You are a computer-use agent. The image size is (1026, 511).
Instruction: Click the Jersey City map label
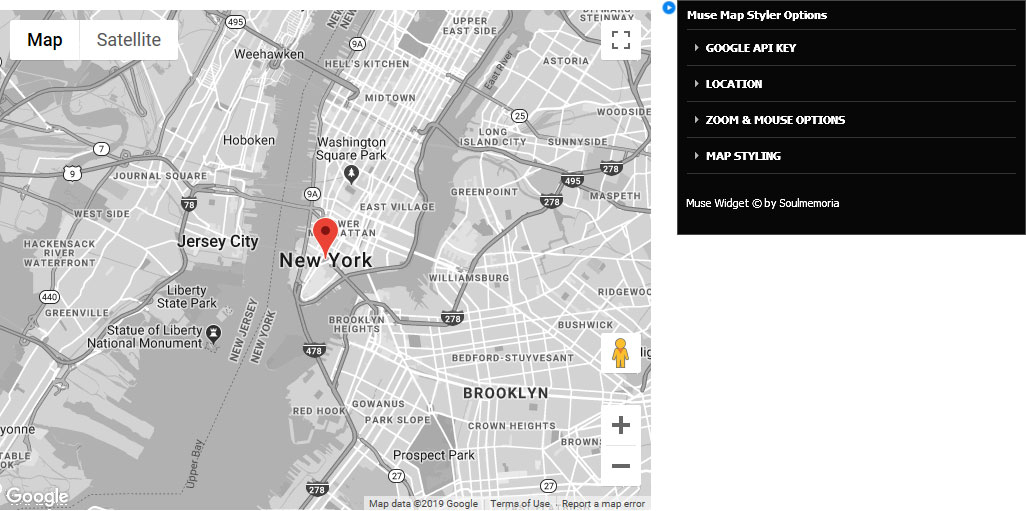[x=218, y=241]
